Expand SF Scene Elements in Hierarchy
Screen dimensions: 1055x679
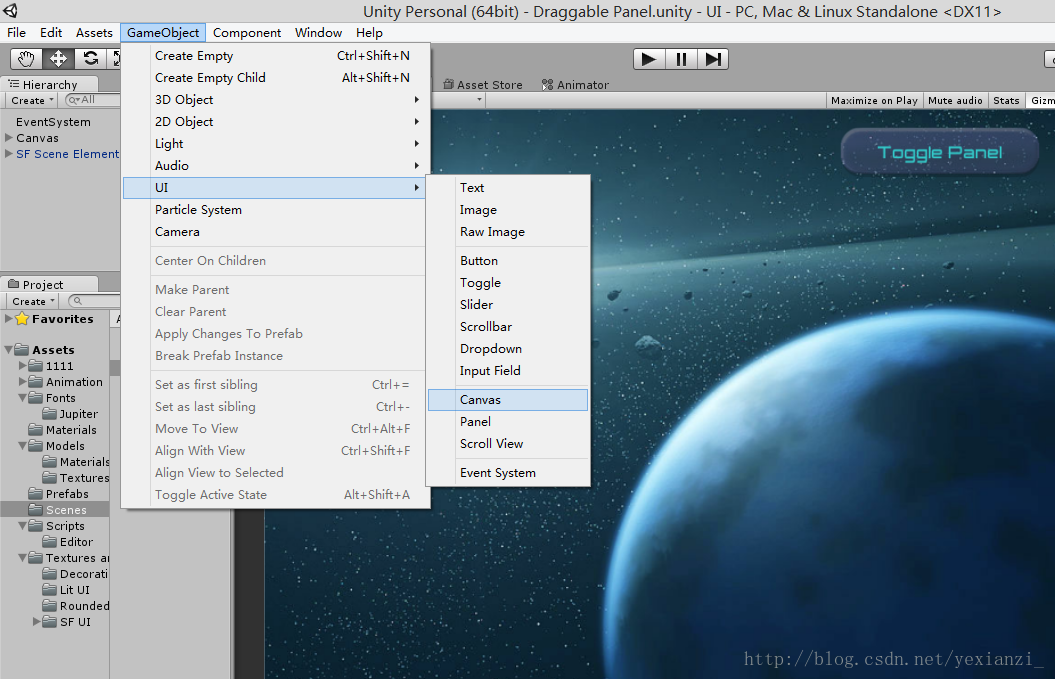coord(9,153)
